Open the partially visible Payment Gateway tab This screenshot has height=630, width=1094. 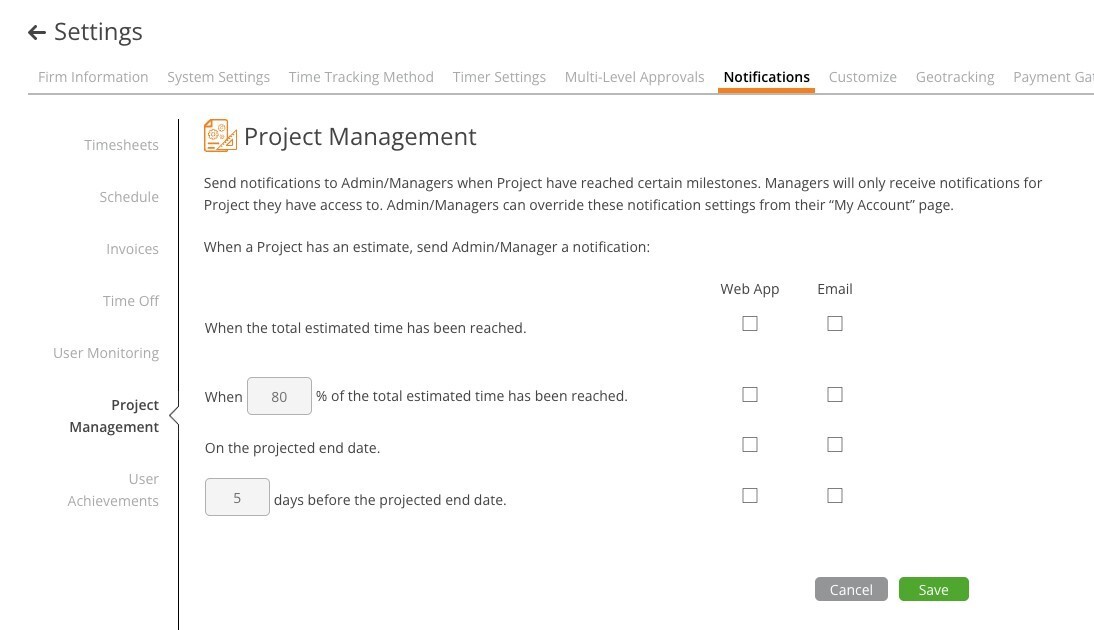coord(1053,77)
